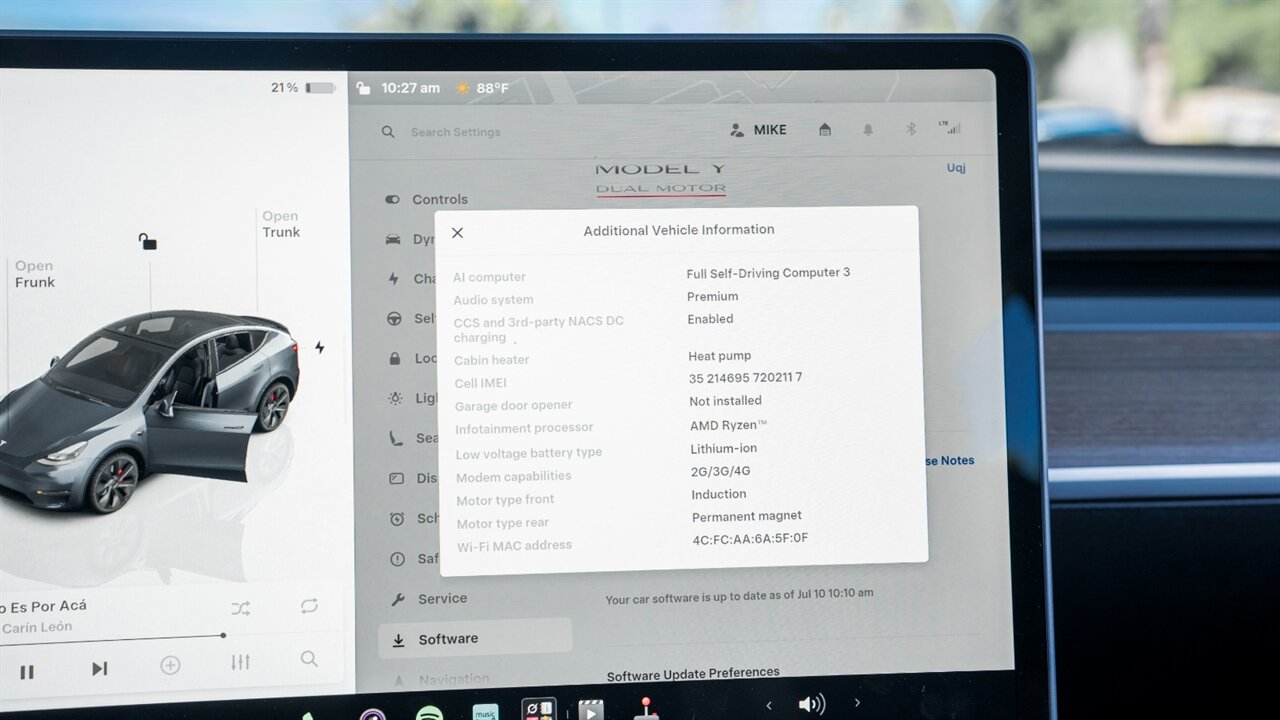Viewport: 1280px width, 720px height.
Task: Close the Additional Vehicle Information dialog
Action: pos(457,233)
